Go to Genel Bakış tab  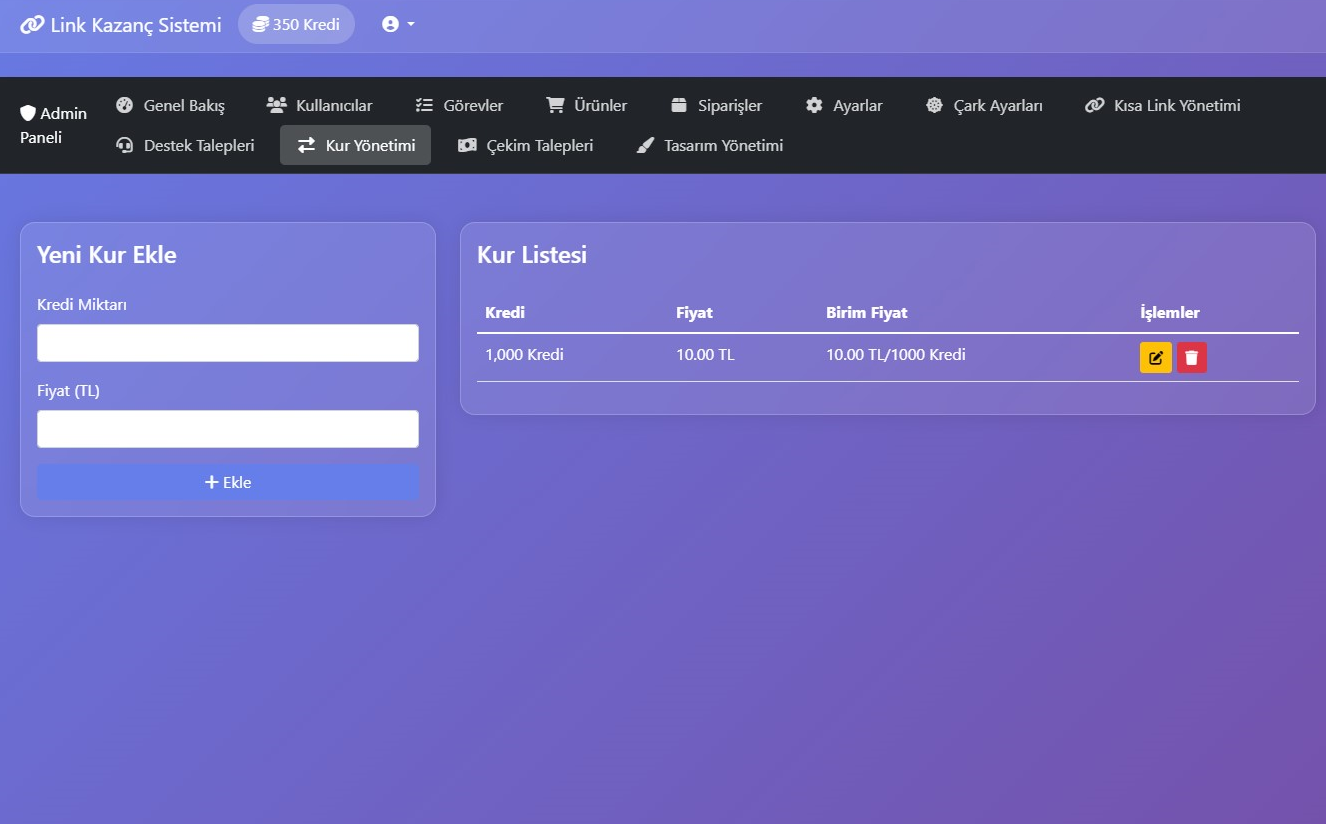[x=170, y=105]
